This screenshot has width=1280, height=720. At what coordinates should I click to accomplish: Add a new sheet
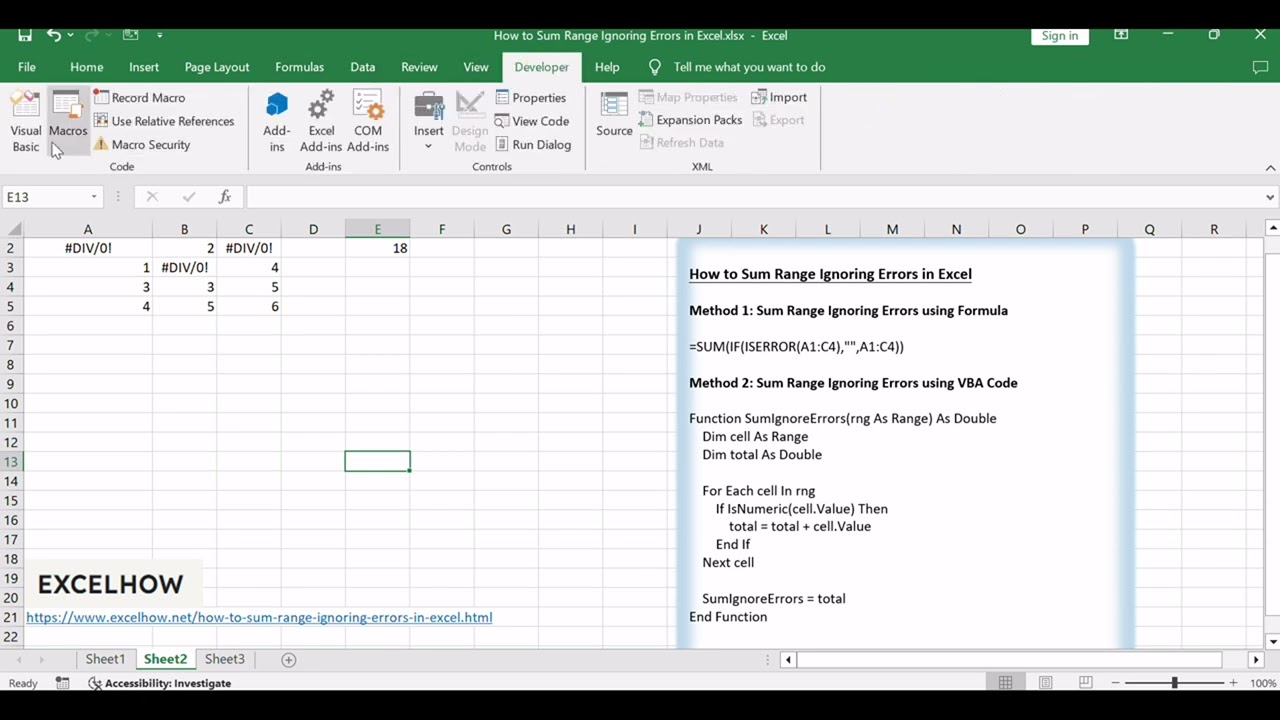[289, 659]
